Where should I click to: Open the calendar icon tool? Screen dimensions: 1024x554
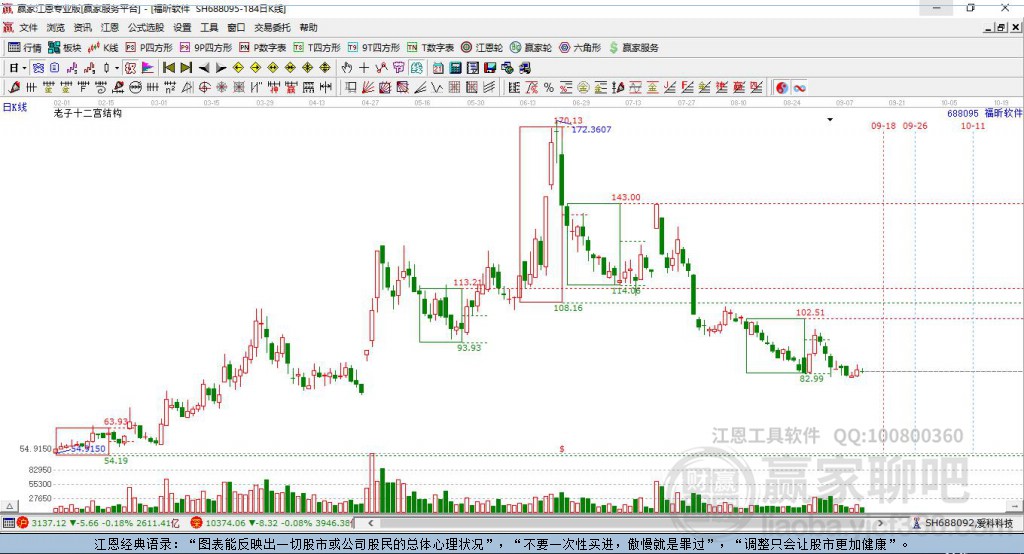pos(438,68)
